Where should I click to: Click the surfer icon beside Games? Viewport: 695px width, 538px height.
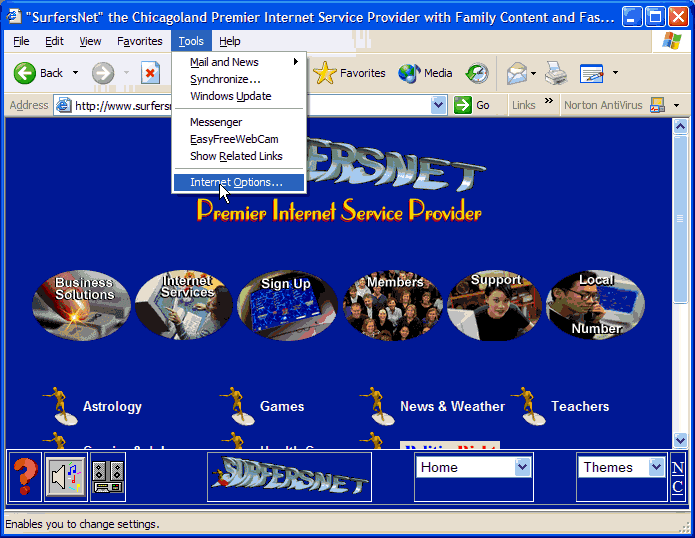click(x=237, y=406)
